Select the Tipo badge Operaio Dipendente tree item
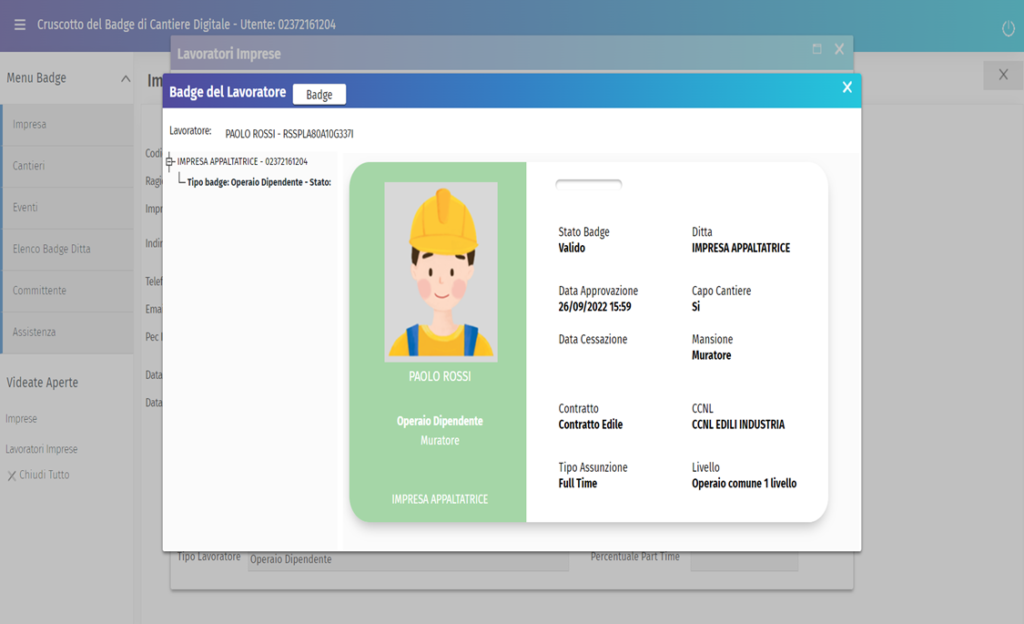 [258, 182]
